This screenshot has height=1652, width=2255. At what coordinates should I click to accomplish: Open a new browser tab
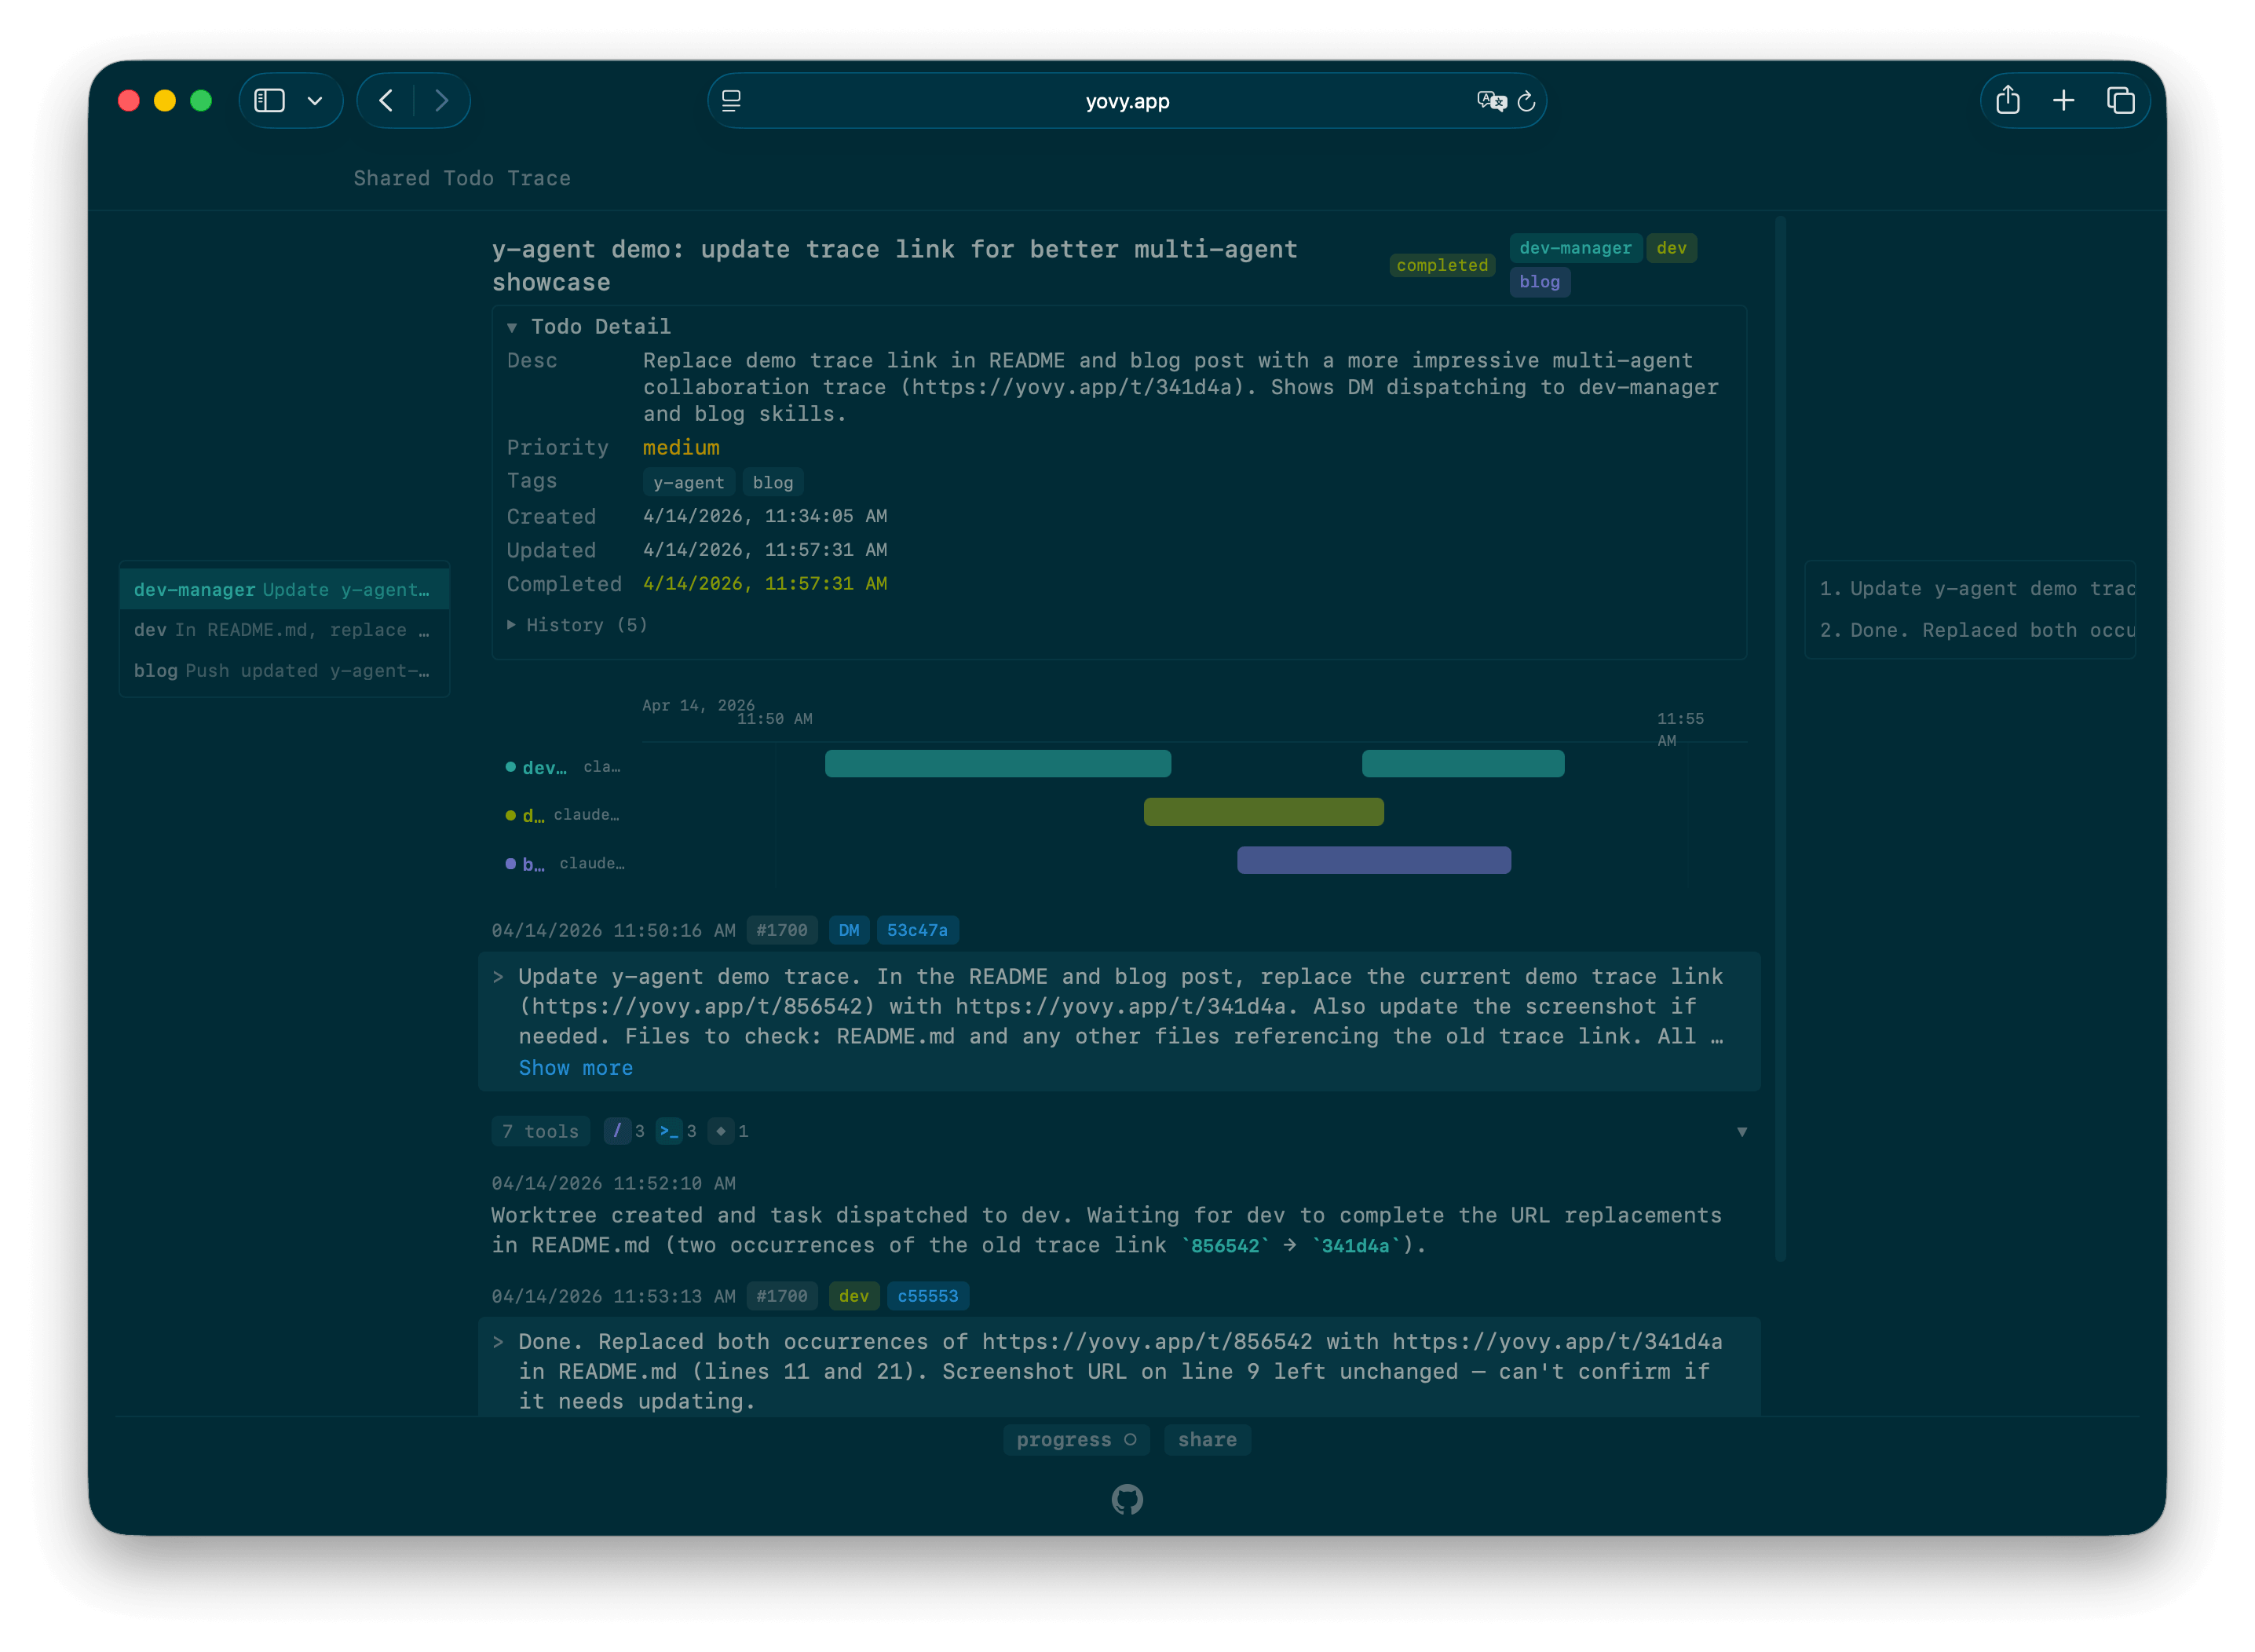pyautogui.click(x=2064, y=100)
